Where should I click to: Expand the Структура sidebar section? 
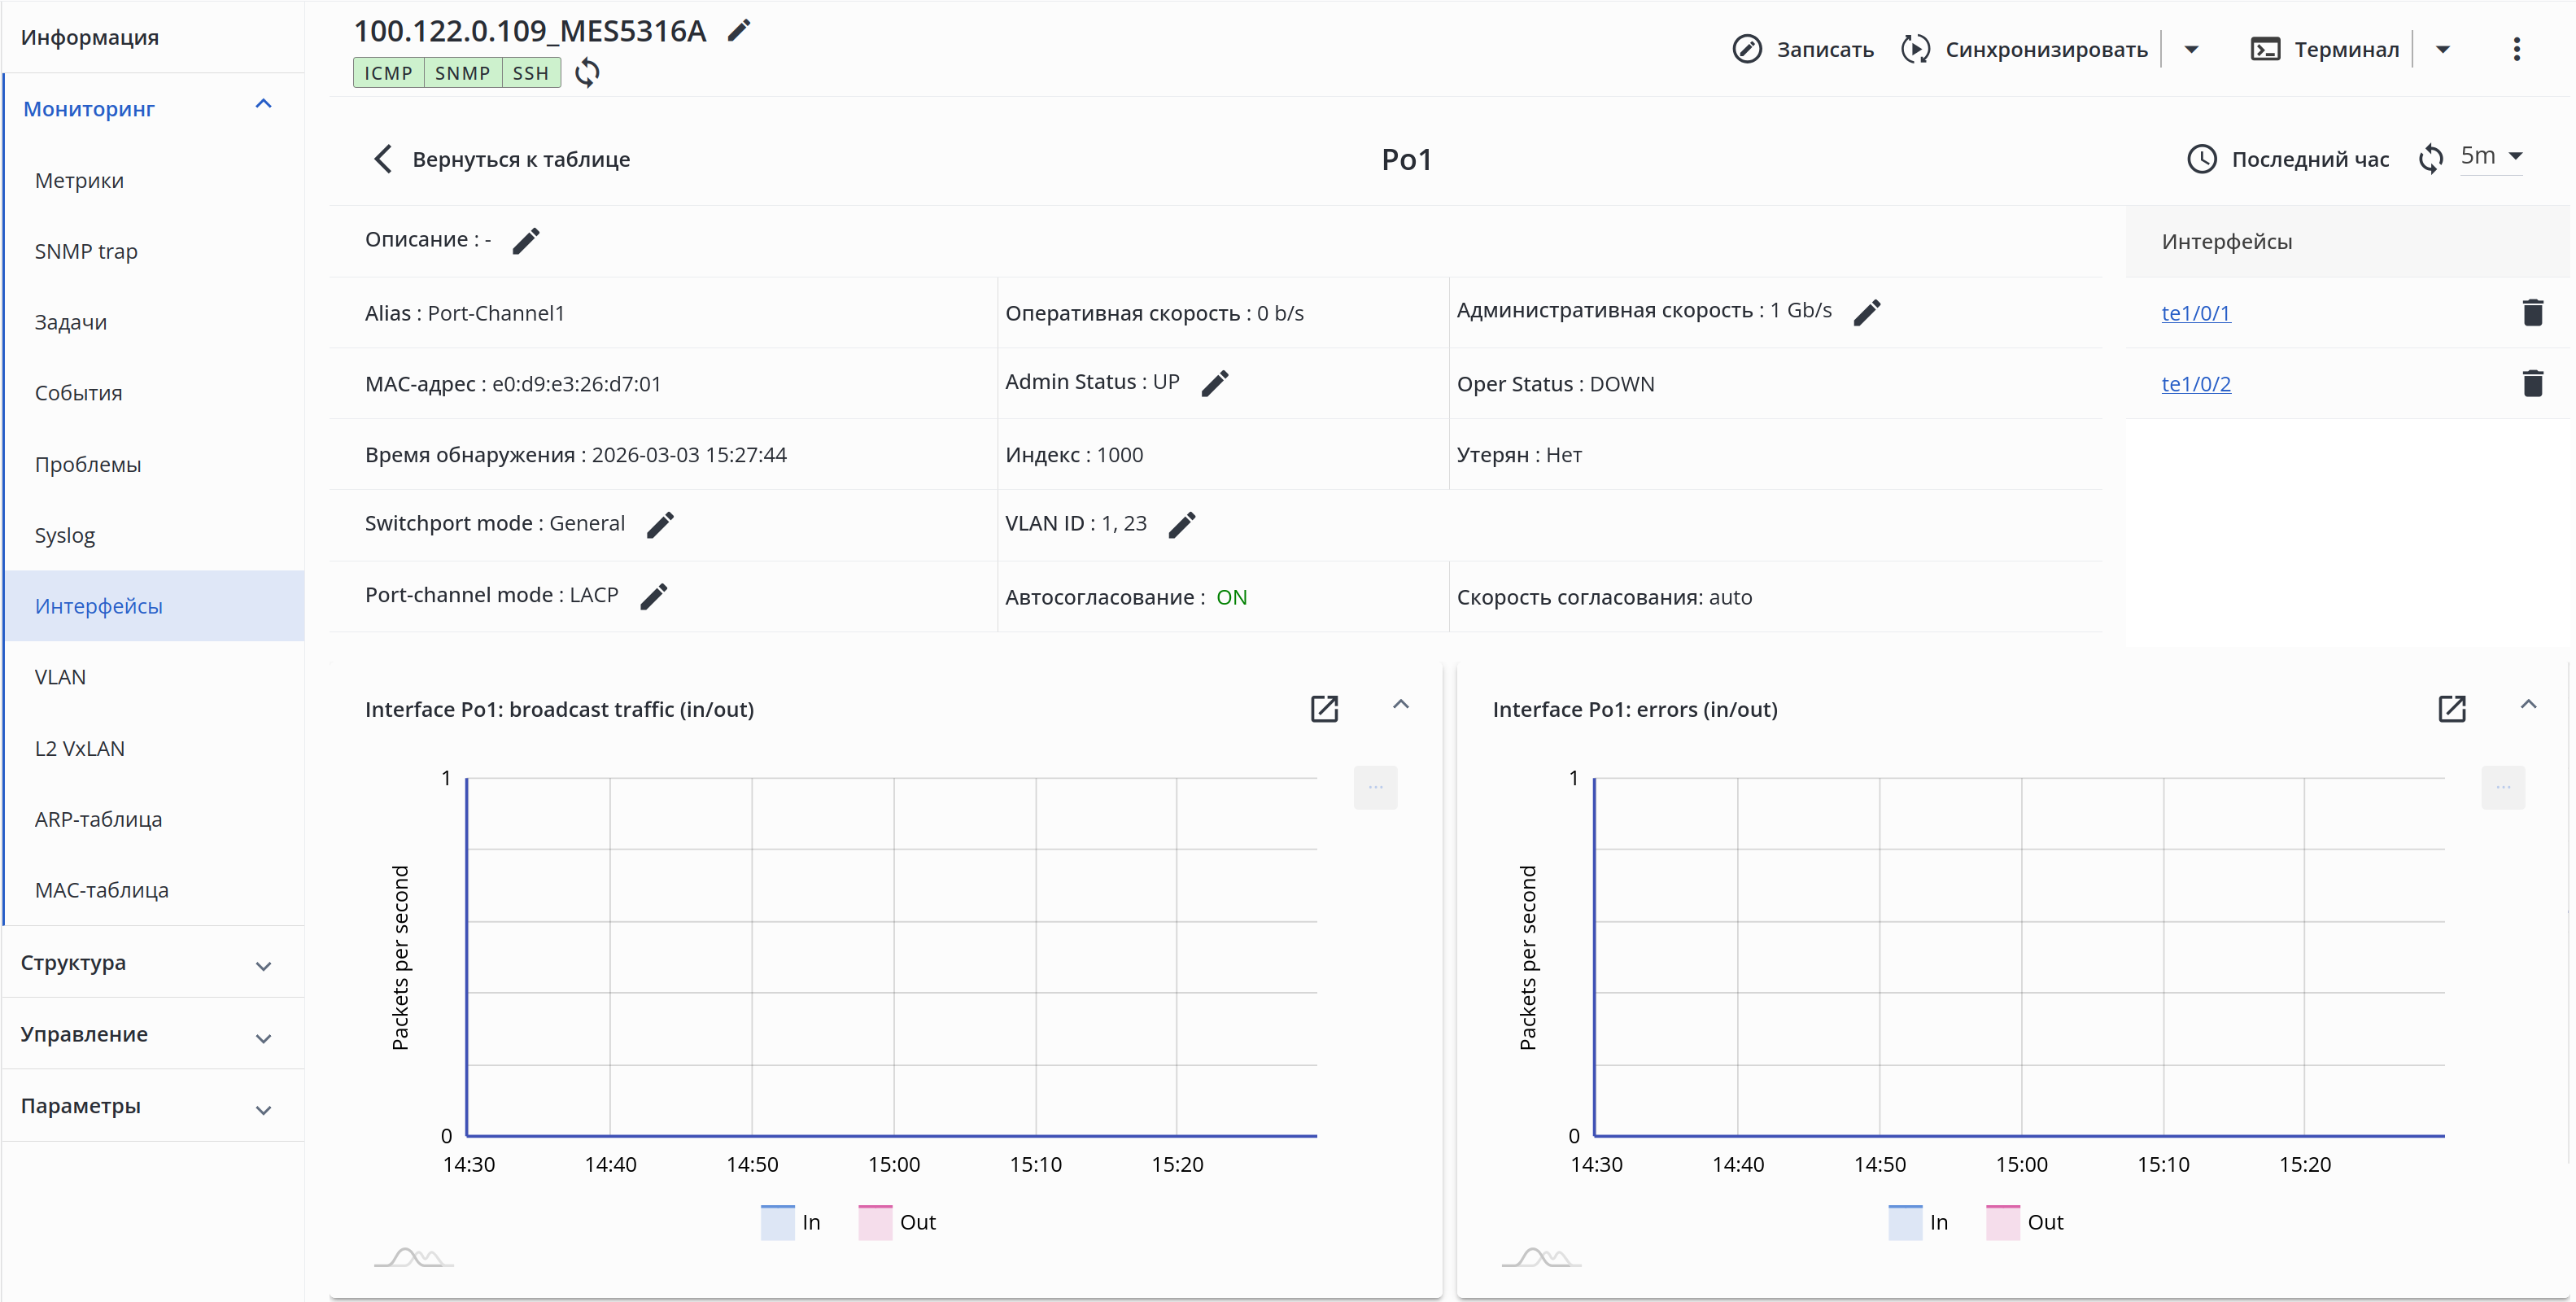(150, 963)
